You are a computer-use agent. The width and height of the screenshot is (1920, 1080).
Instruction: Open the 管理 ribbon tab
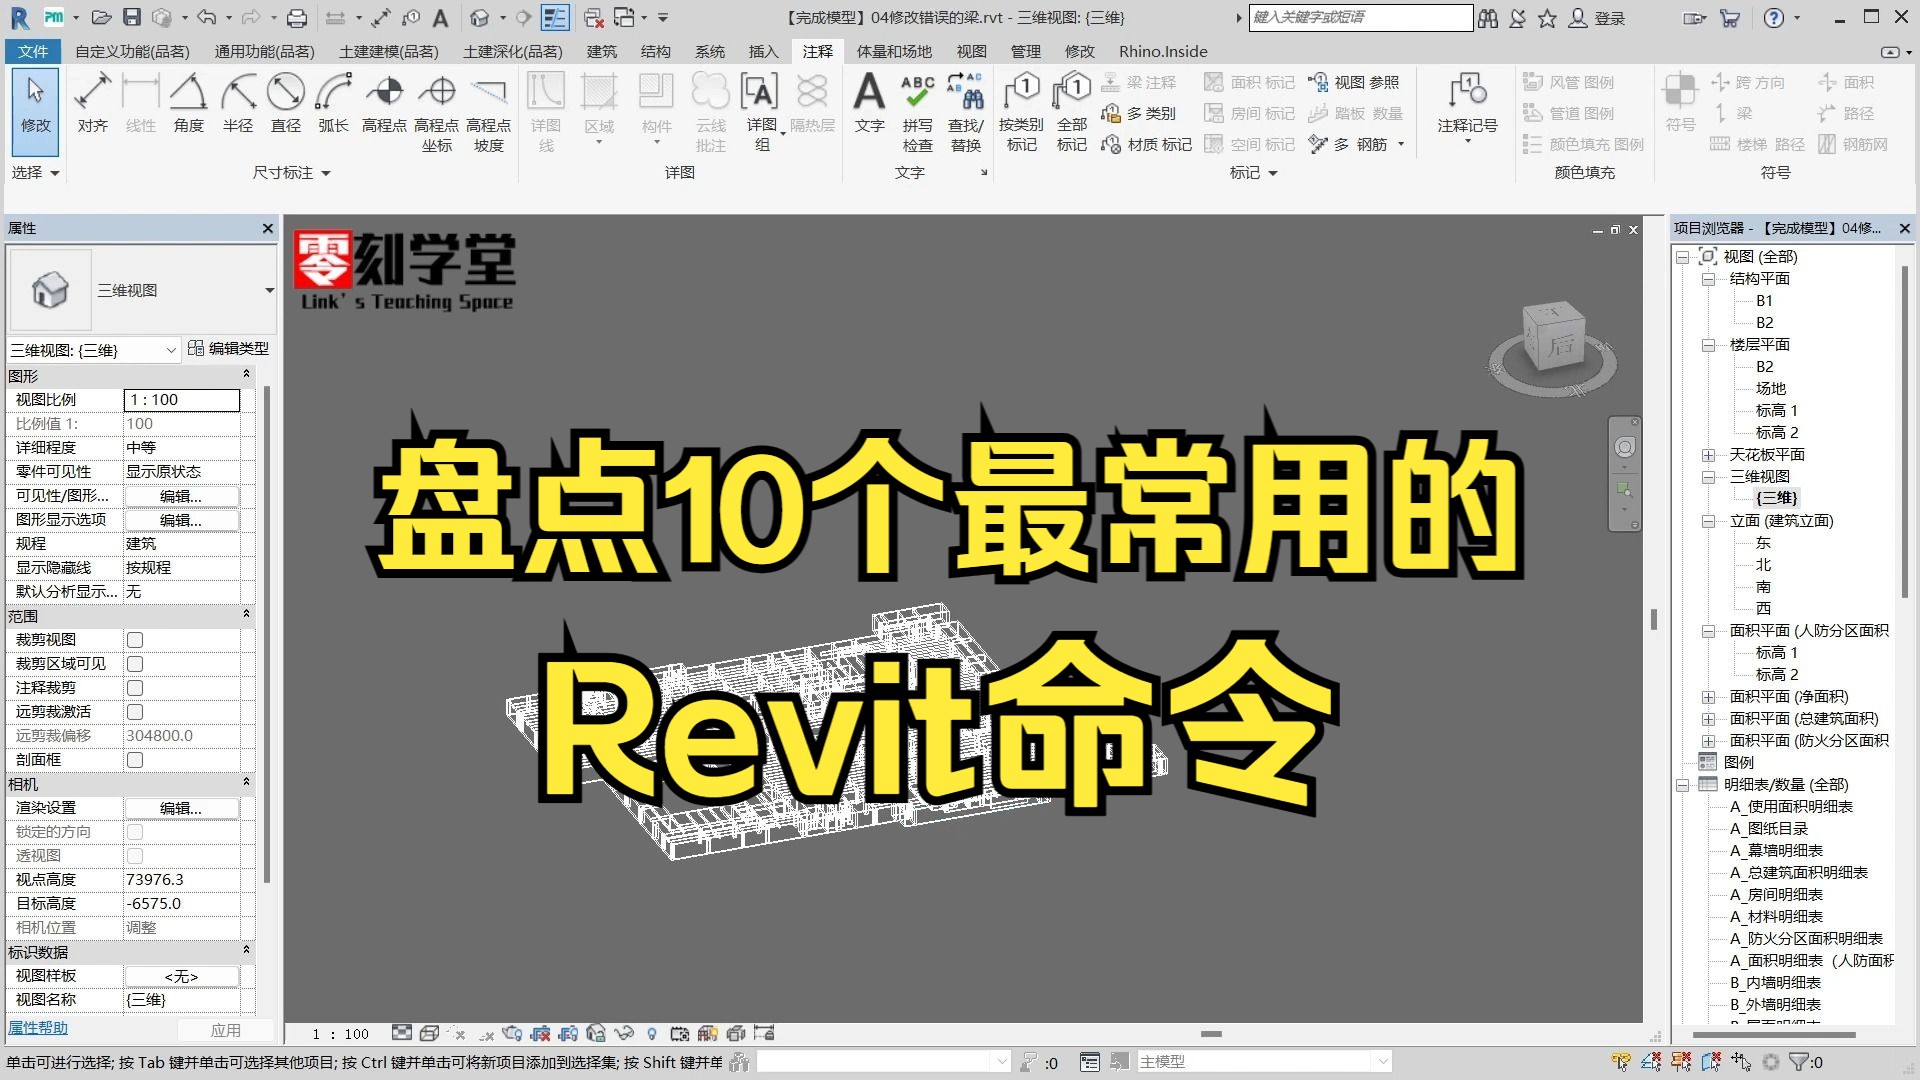[x=1025, y=51]
